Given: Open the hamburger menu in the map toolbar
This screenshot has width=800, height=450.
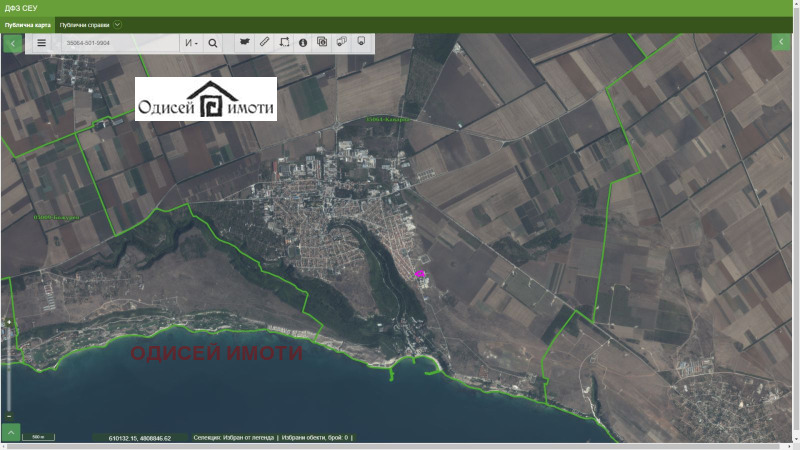Looking at the screenshot, I should click(x=41, y=43).
